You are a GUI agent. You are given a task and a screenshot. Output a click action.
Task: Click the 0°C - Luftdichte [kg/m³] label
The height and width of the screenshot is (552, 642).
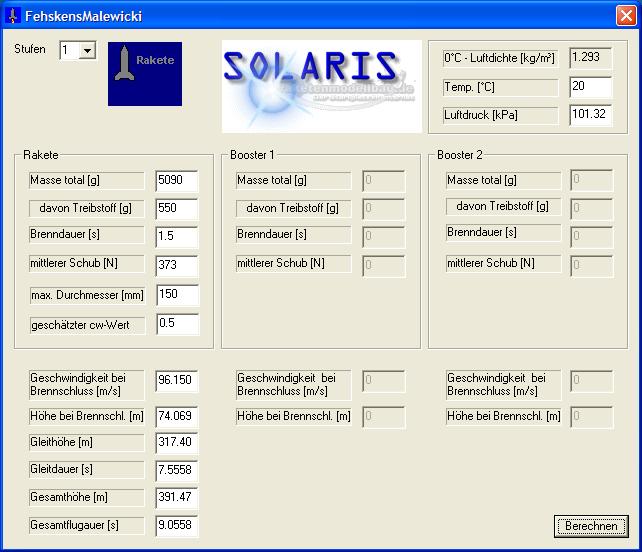[500, 58]
